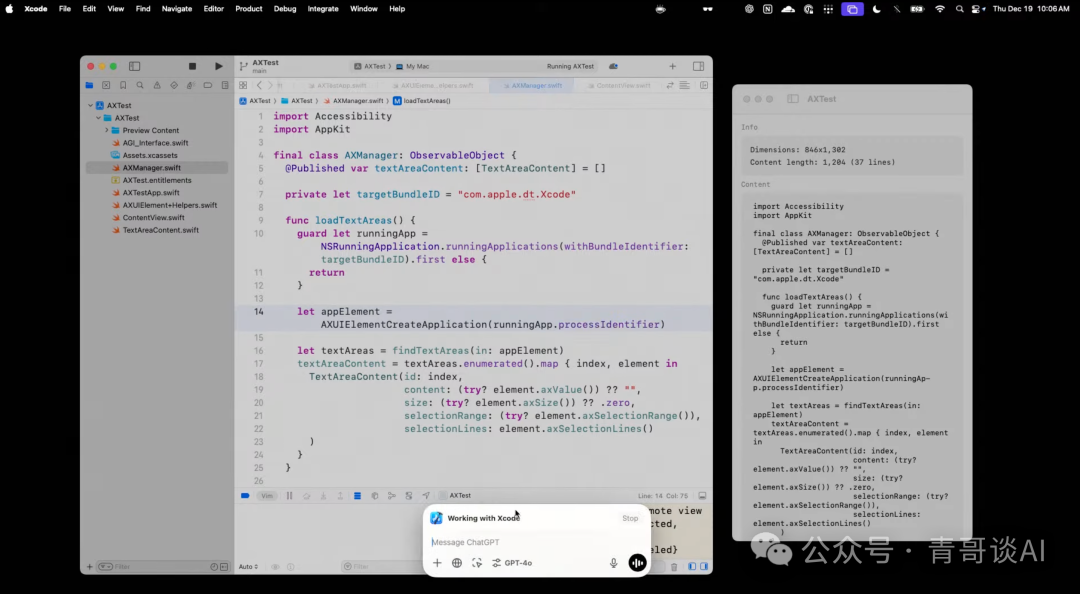Toggle the Xcode navigator sidebar
This screenshot has height=594, width=1080.
point(135,66)
